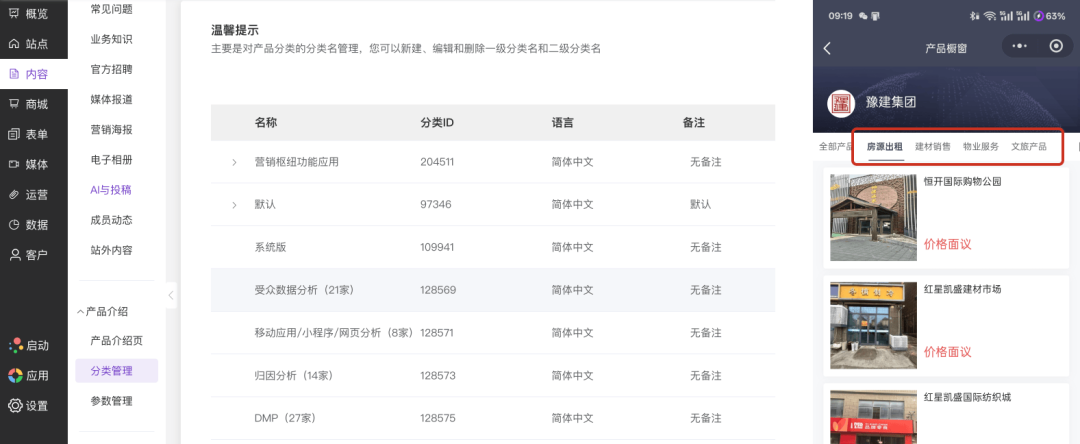Expand the 默认 category row
The width and height of the screenshot is (1080, 444).
(234, 205)
